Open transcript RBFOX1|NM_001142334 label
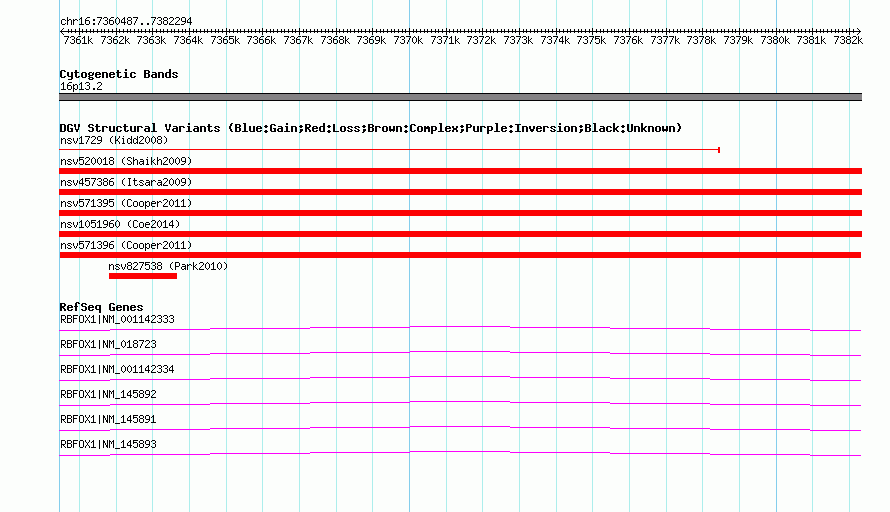Image resolution: width=890 pixels, height=512 pixels. [117, 370]
